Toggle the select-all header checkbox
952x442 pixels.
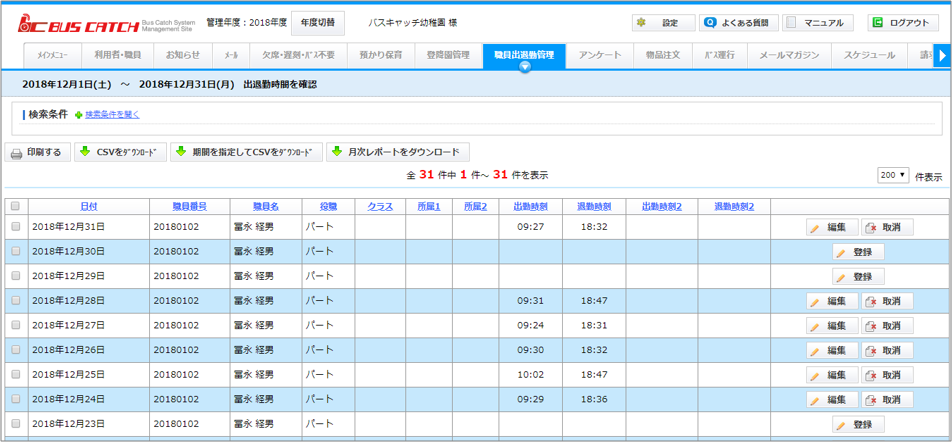(x=16, y=206)
